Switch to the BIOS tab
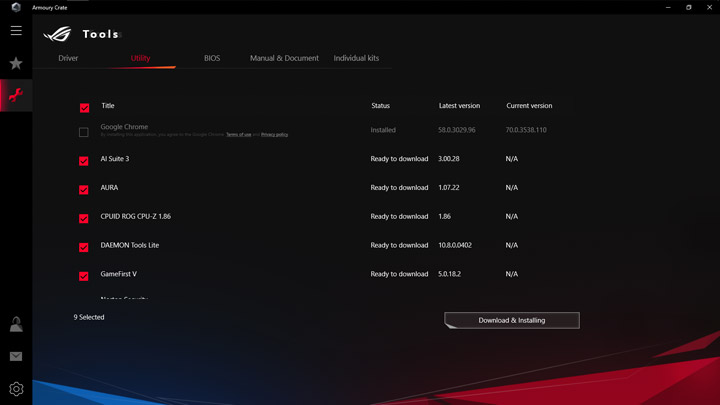The height and width of the screenshot is (405, 720). pos(212,58)
